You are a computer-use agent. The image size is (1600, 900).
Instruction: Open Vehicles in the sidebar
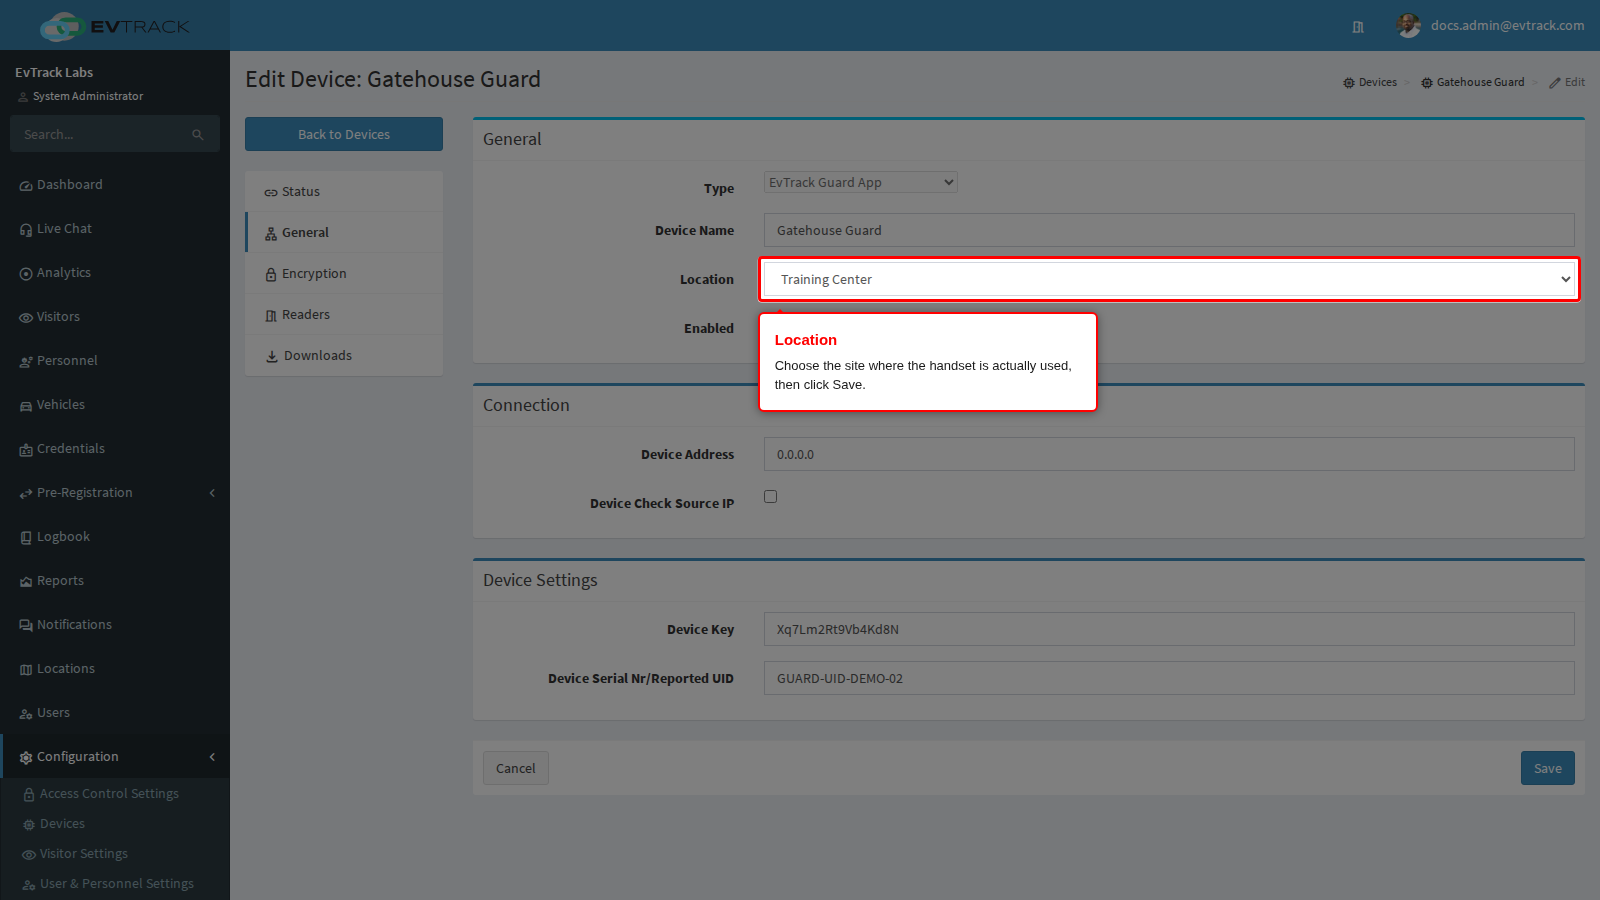click(115, 405)
